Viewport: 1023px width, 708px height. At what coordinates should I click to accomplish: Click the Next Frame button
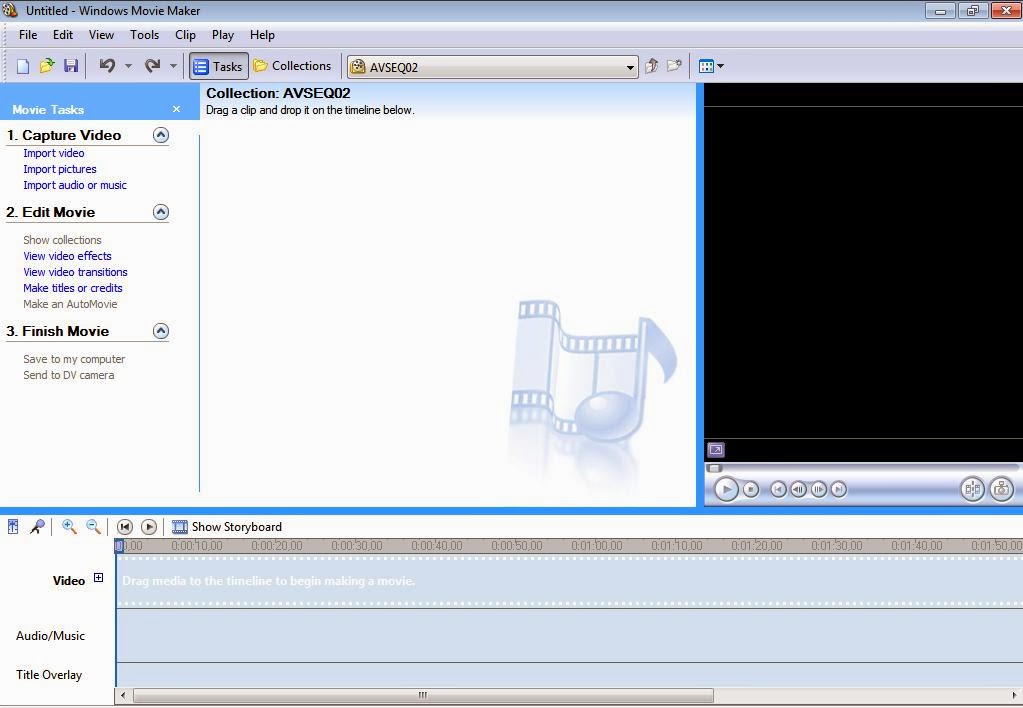pyautogui.click(x=818, y=489)
